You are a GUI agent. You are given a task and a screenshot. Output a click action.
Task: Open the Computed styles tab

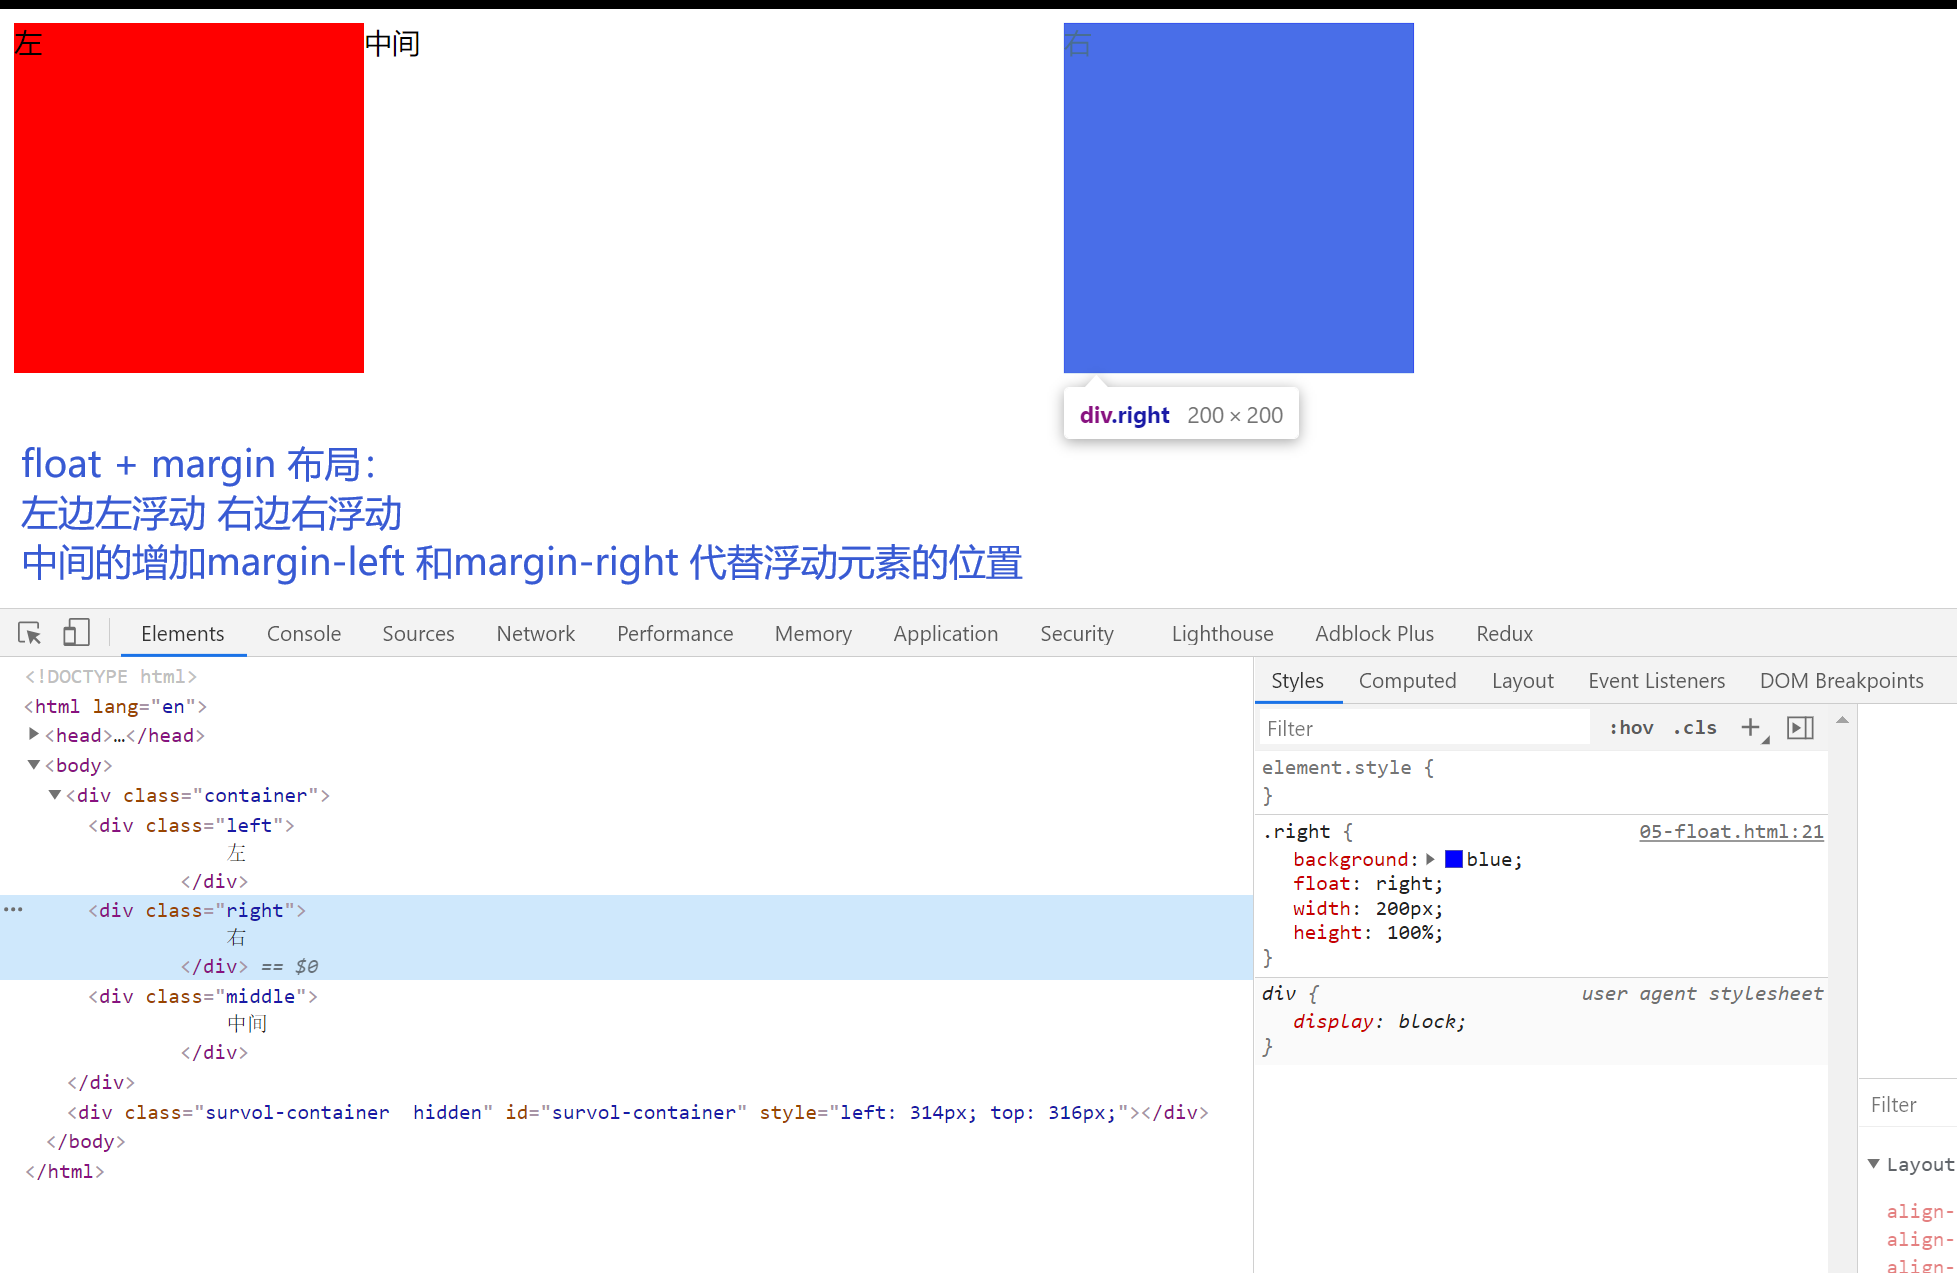1407,680
